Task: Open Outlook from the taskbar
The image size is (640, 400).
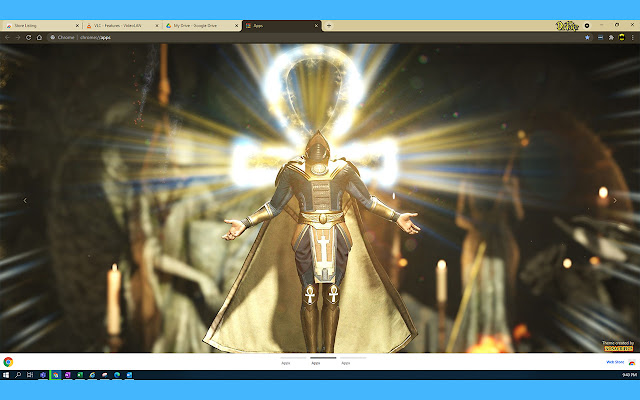Action: click(x=129, y=375)
